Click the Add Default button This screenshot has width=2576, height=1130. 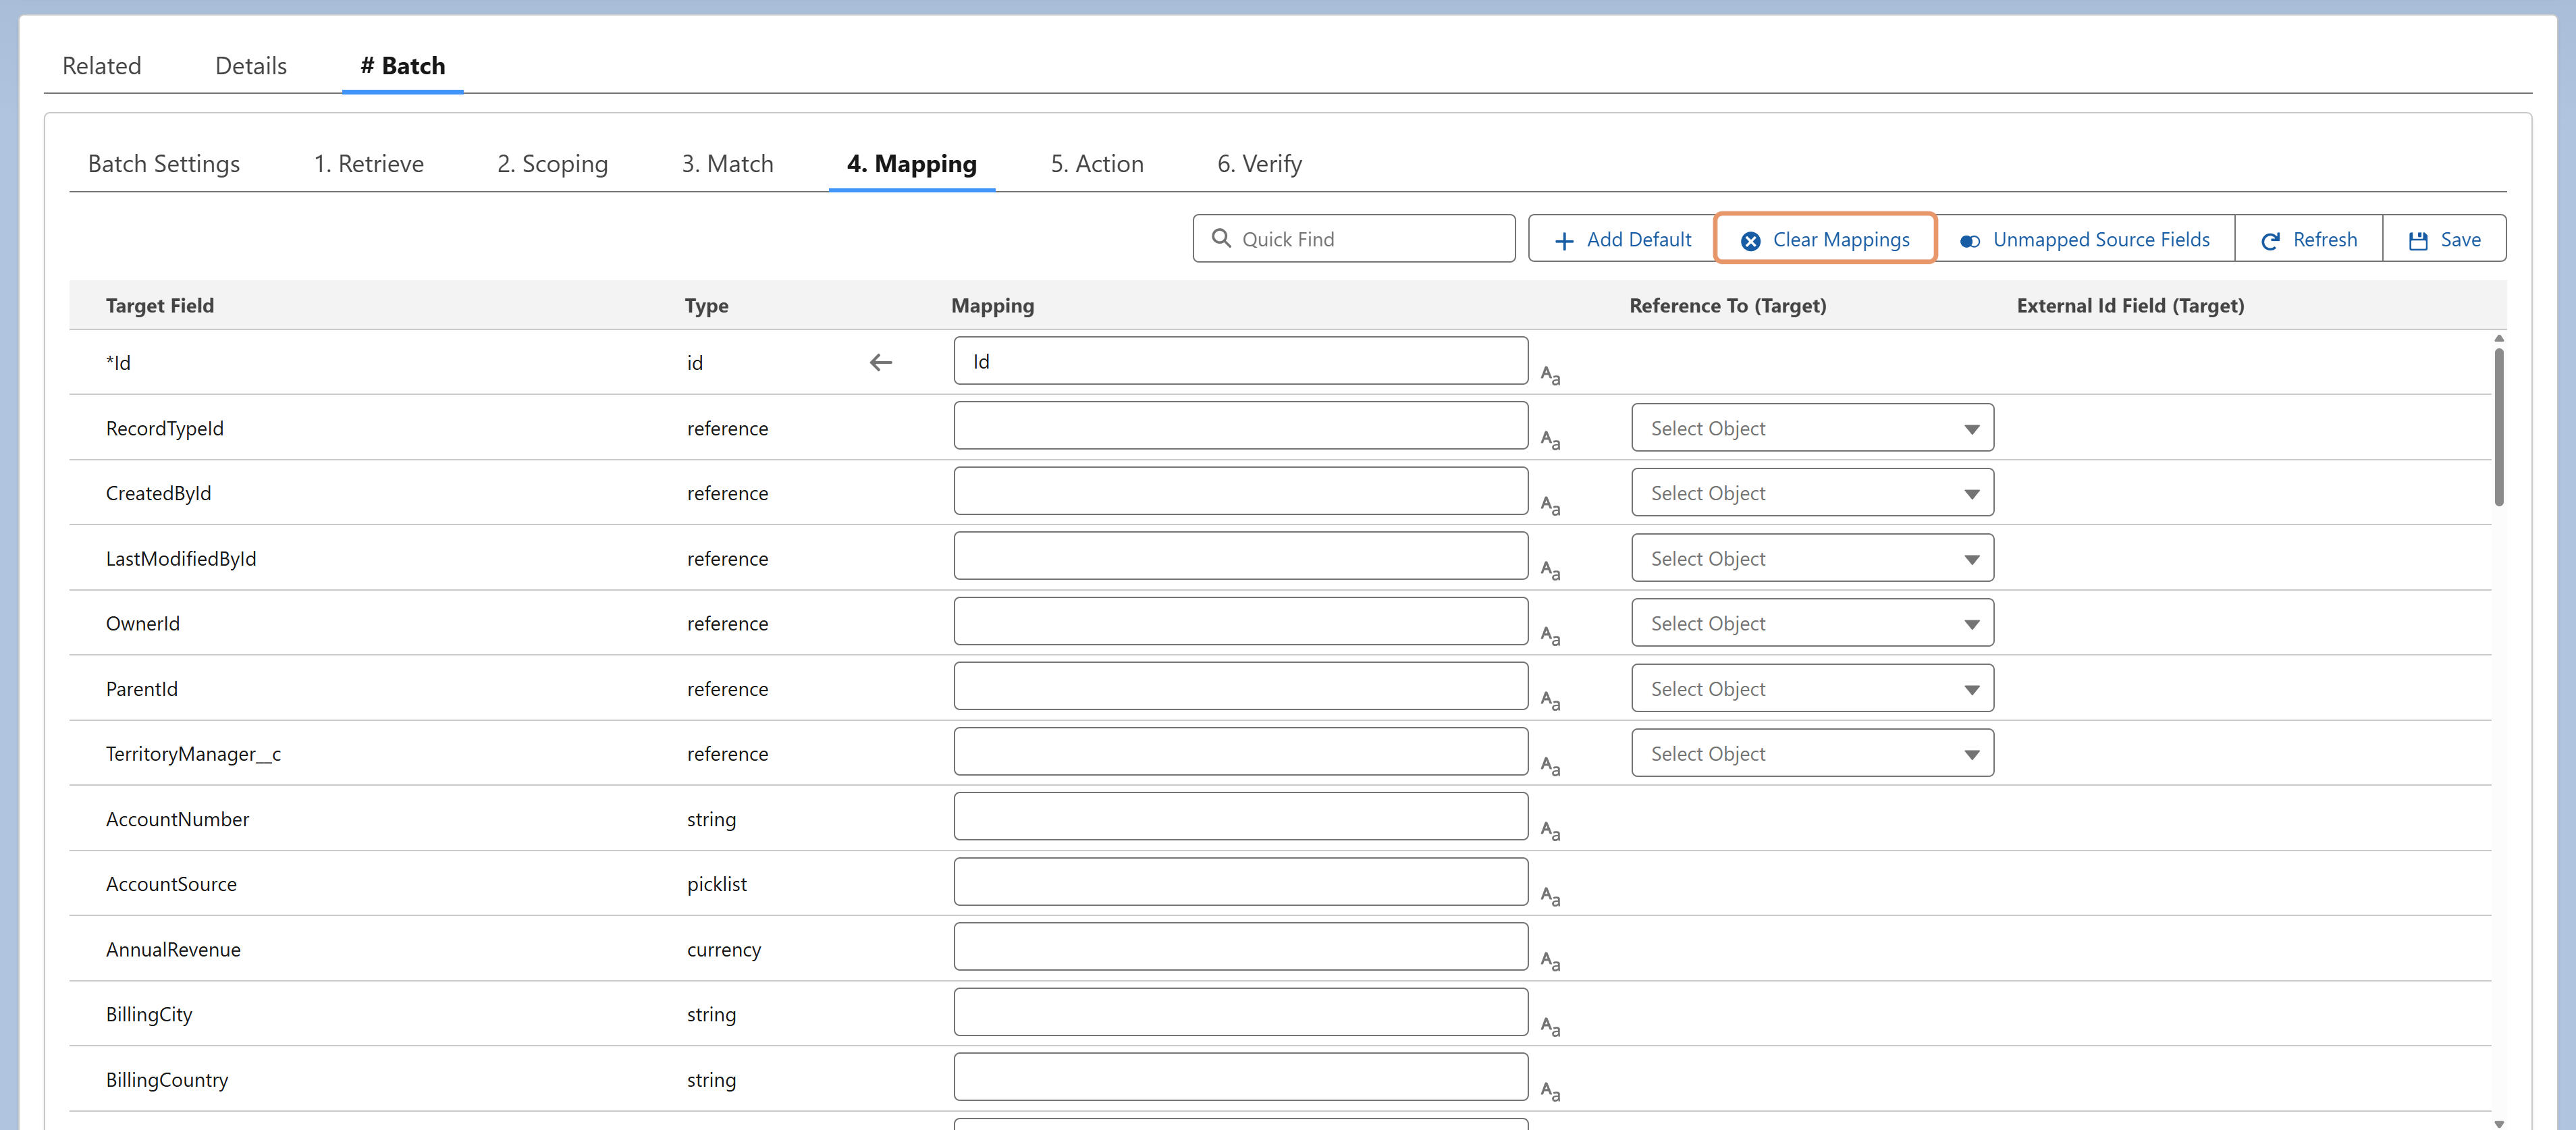click(1622, 239)
